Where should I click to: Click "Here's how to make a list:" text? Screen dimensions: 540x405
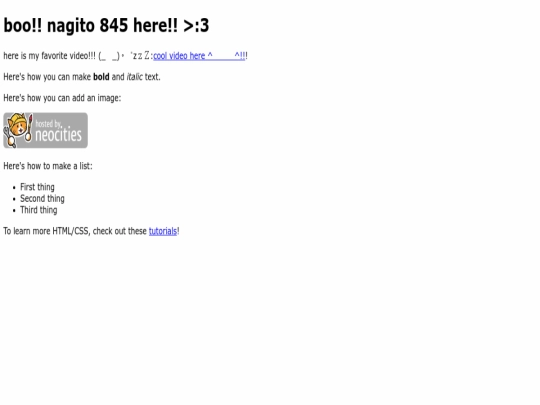(48, 166)
